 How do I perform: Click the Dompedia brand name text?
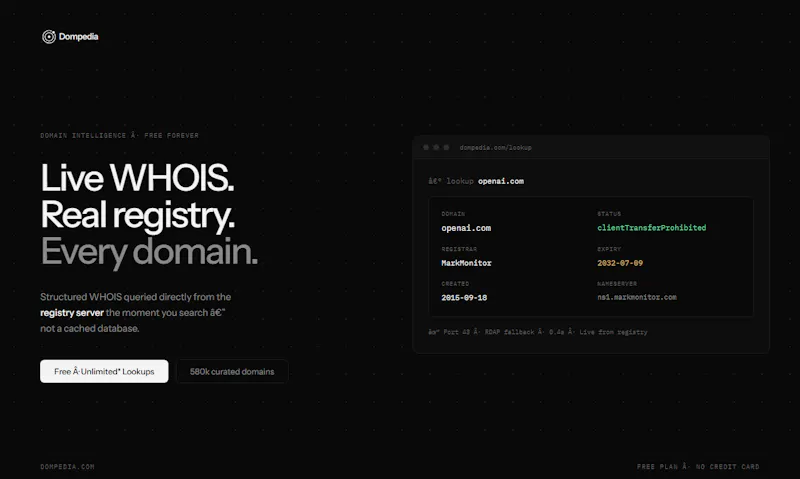(79, 37)
